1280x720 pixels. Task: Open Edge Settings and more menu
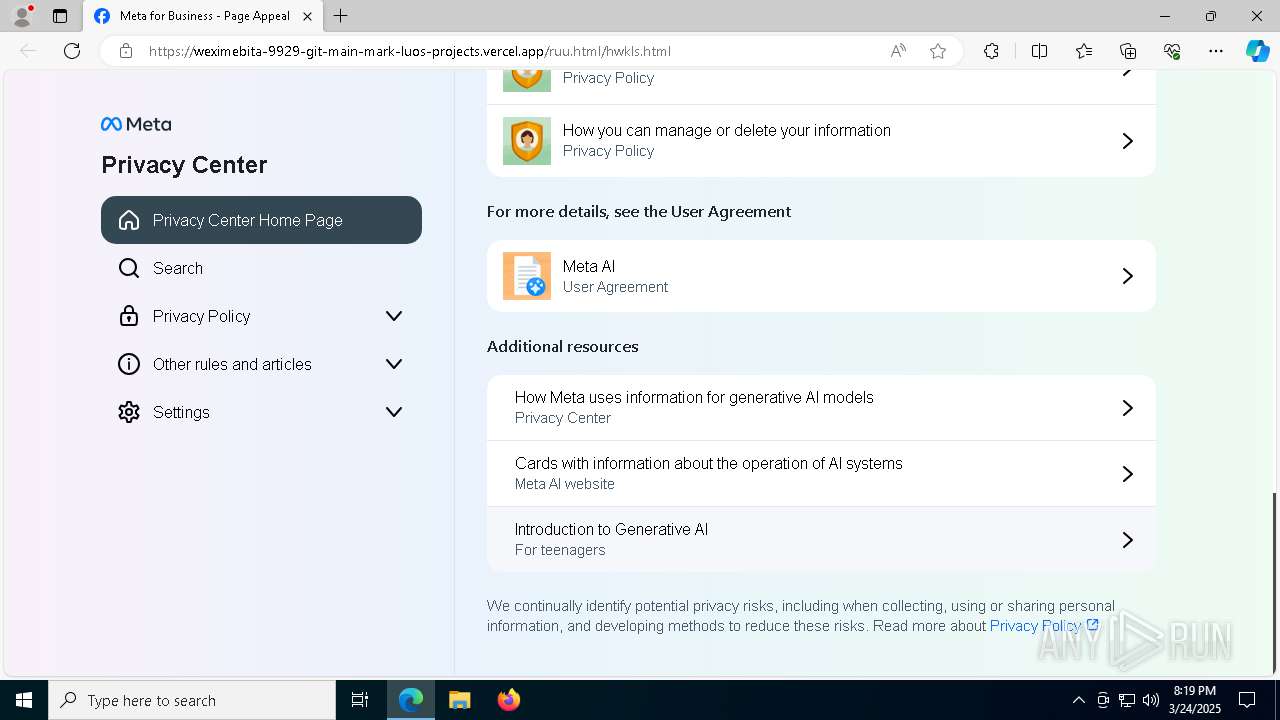[x=1216, y=51]
